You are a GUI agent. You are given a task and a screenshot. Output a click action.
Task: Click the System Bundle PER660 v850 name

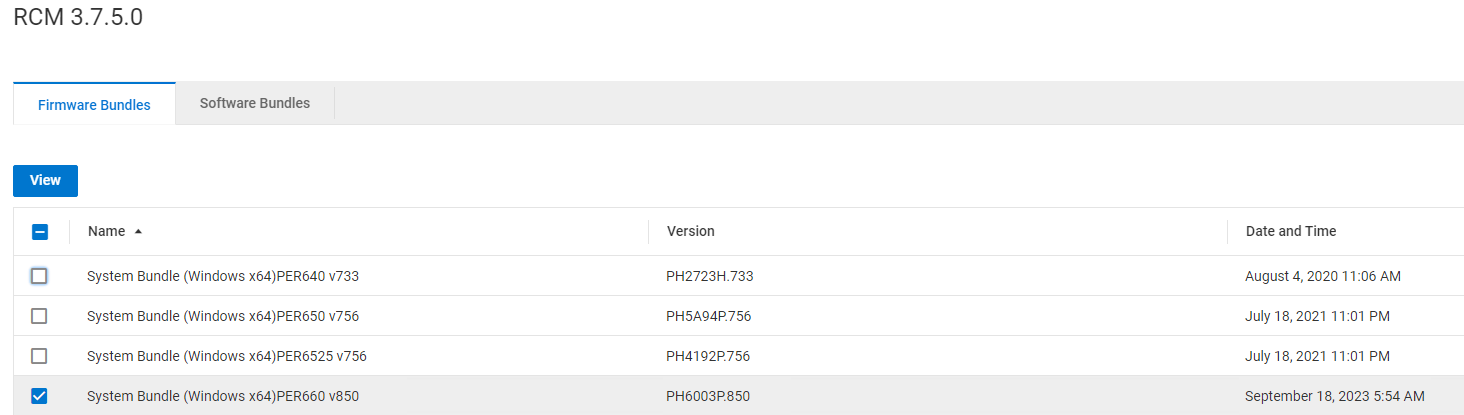(222, 396)
